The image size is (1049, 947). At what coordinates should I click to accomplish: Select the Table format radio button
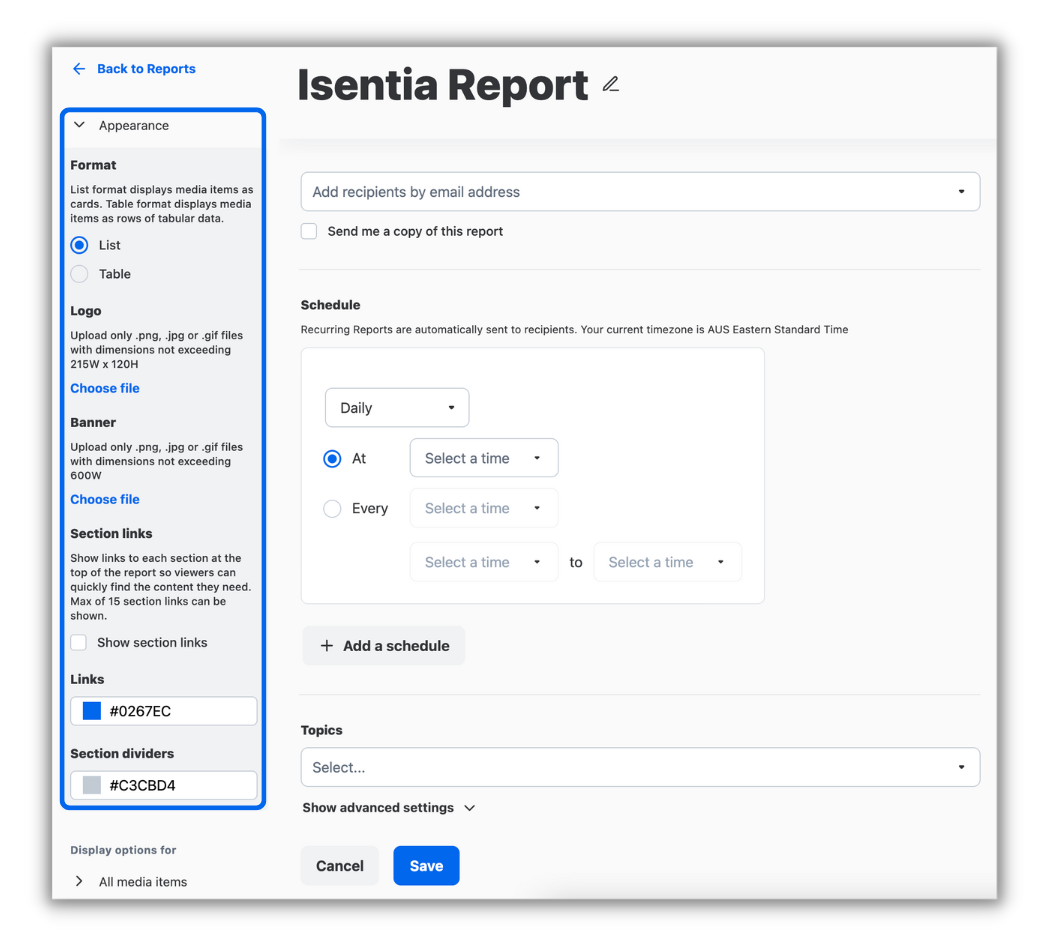click(x=80, y=274)
